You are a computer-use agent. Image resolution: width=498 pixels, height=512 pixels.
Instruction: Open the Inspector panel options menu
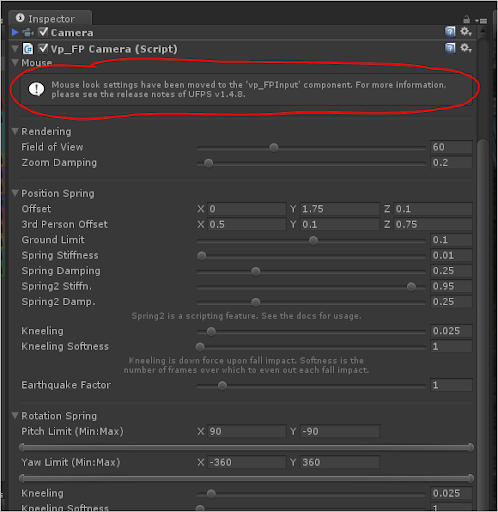tap(481, 21)
